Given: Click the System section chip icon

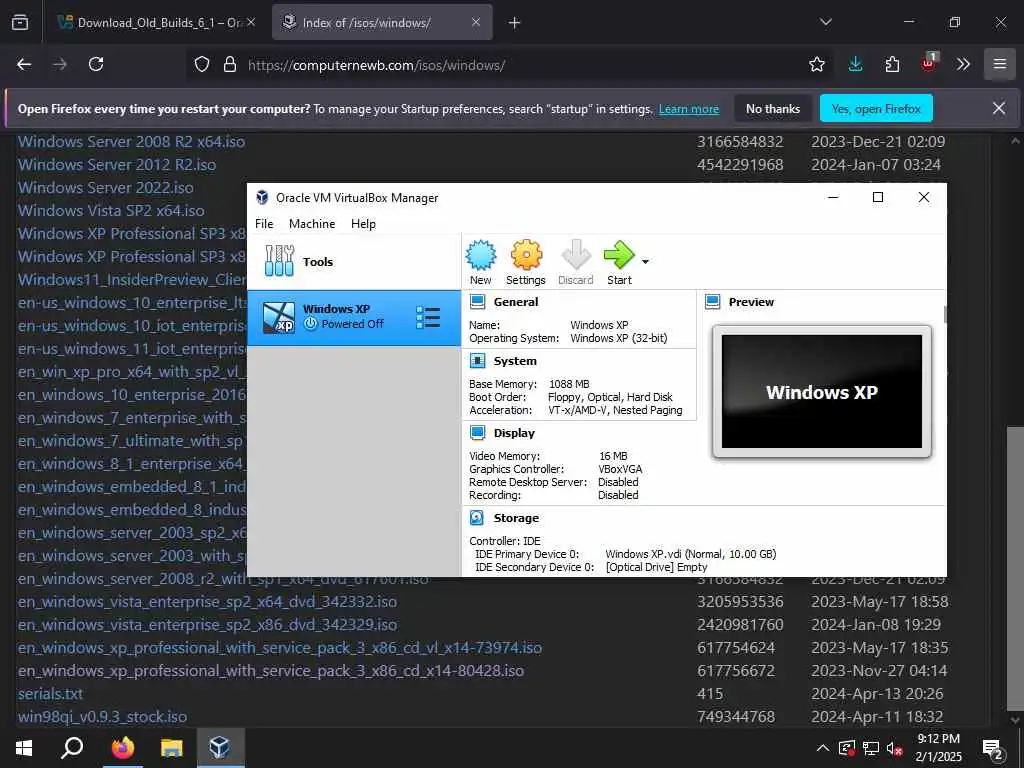Looking at the screenshot, I should point(477,360).
